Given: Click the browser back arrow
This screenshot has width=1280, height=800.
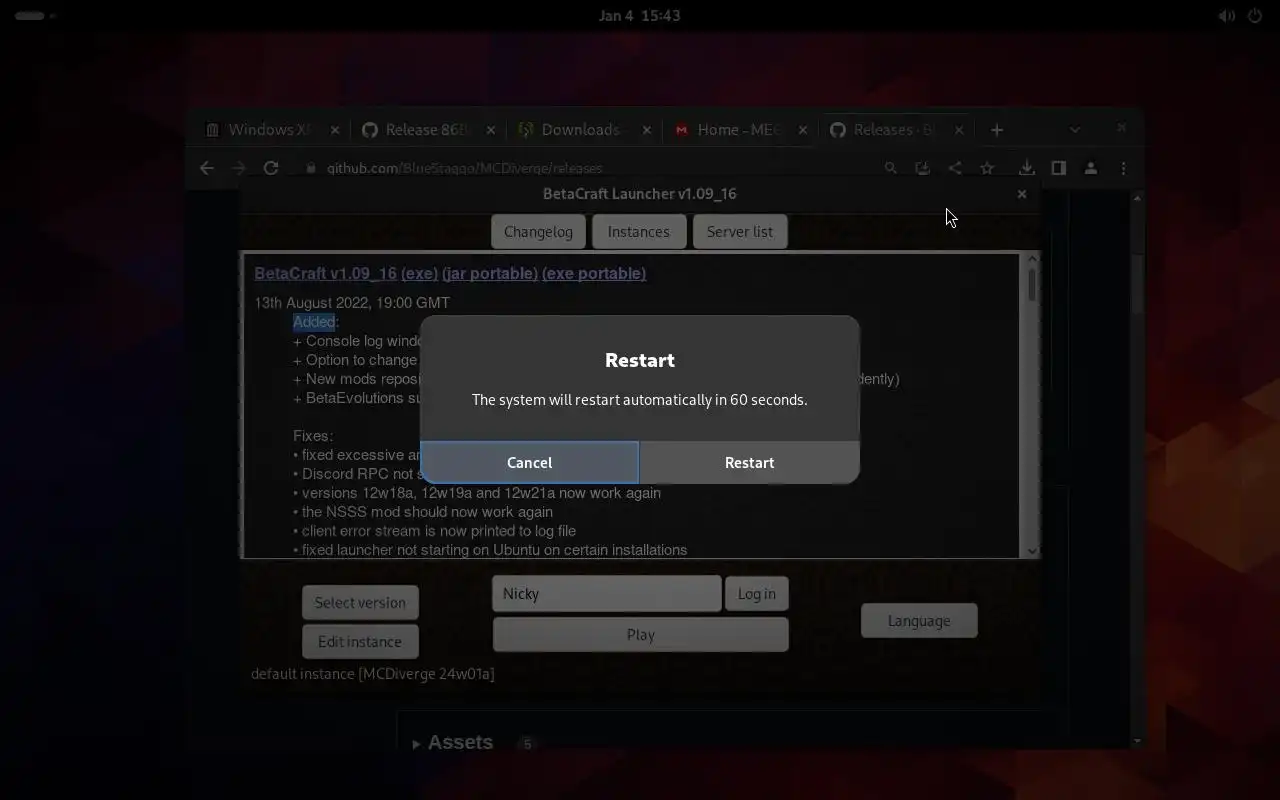Looking at the screenshot, I should pyautogui.click(x=207, y=168).
